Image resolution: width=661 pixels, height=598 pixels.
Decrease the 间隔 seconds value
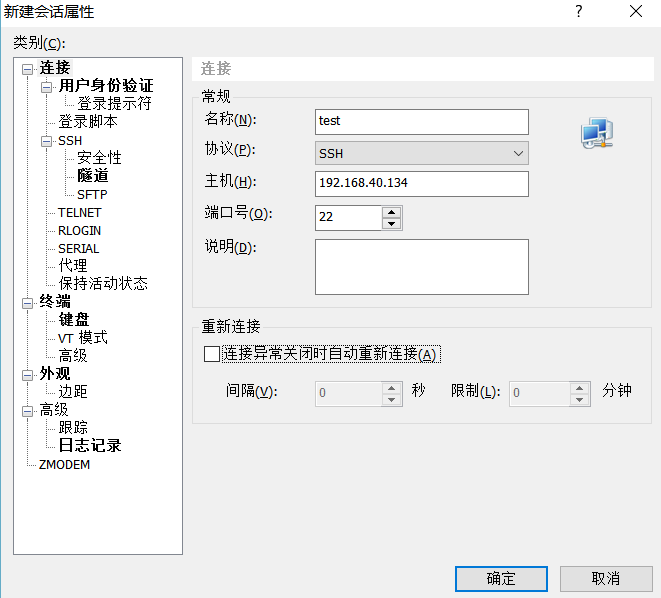392,400
